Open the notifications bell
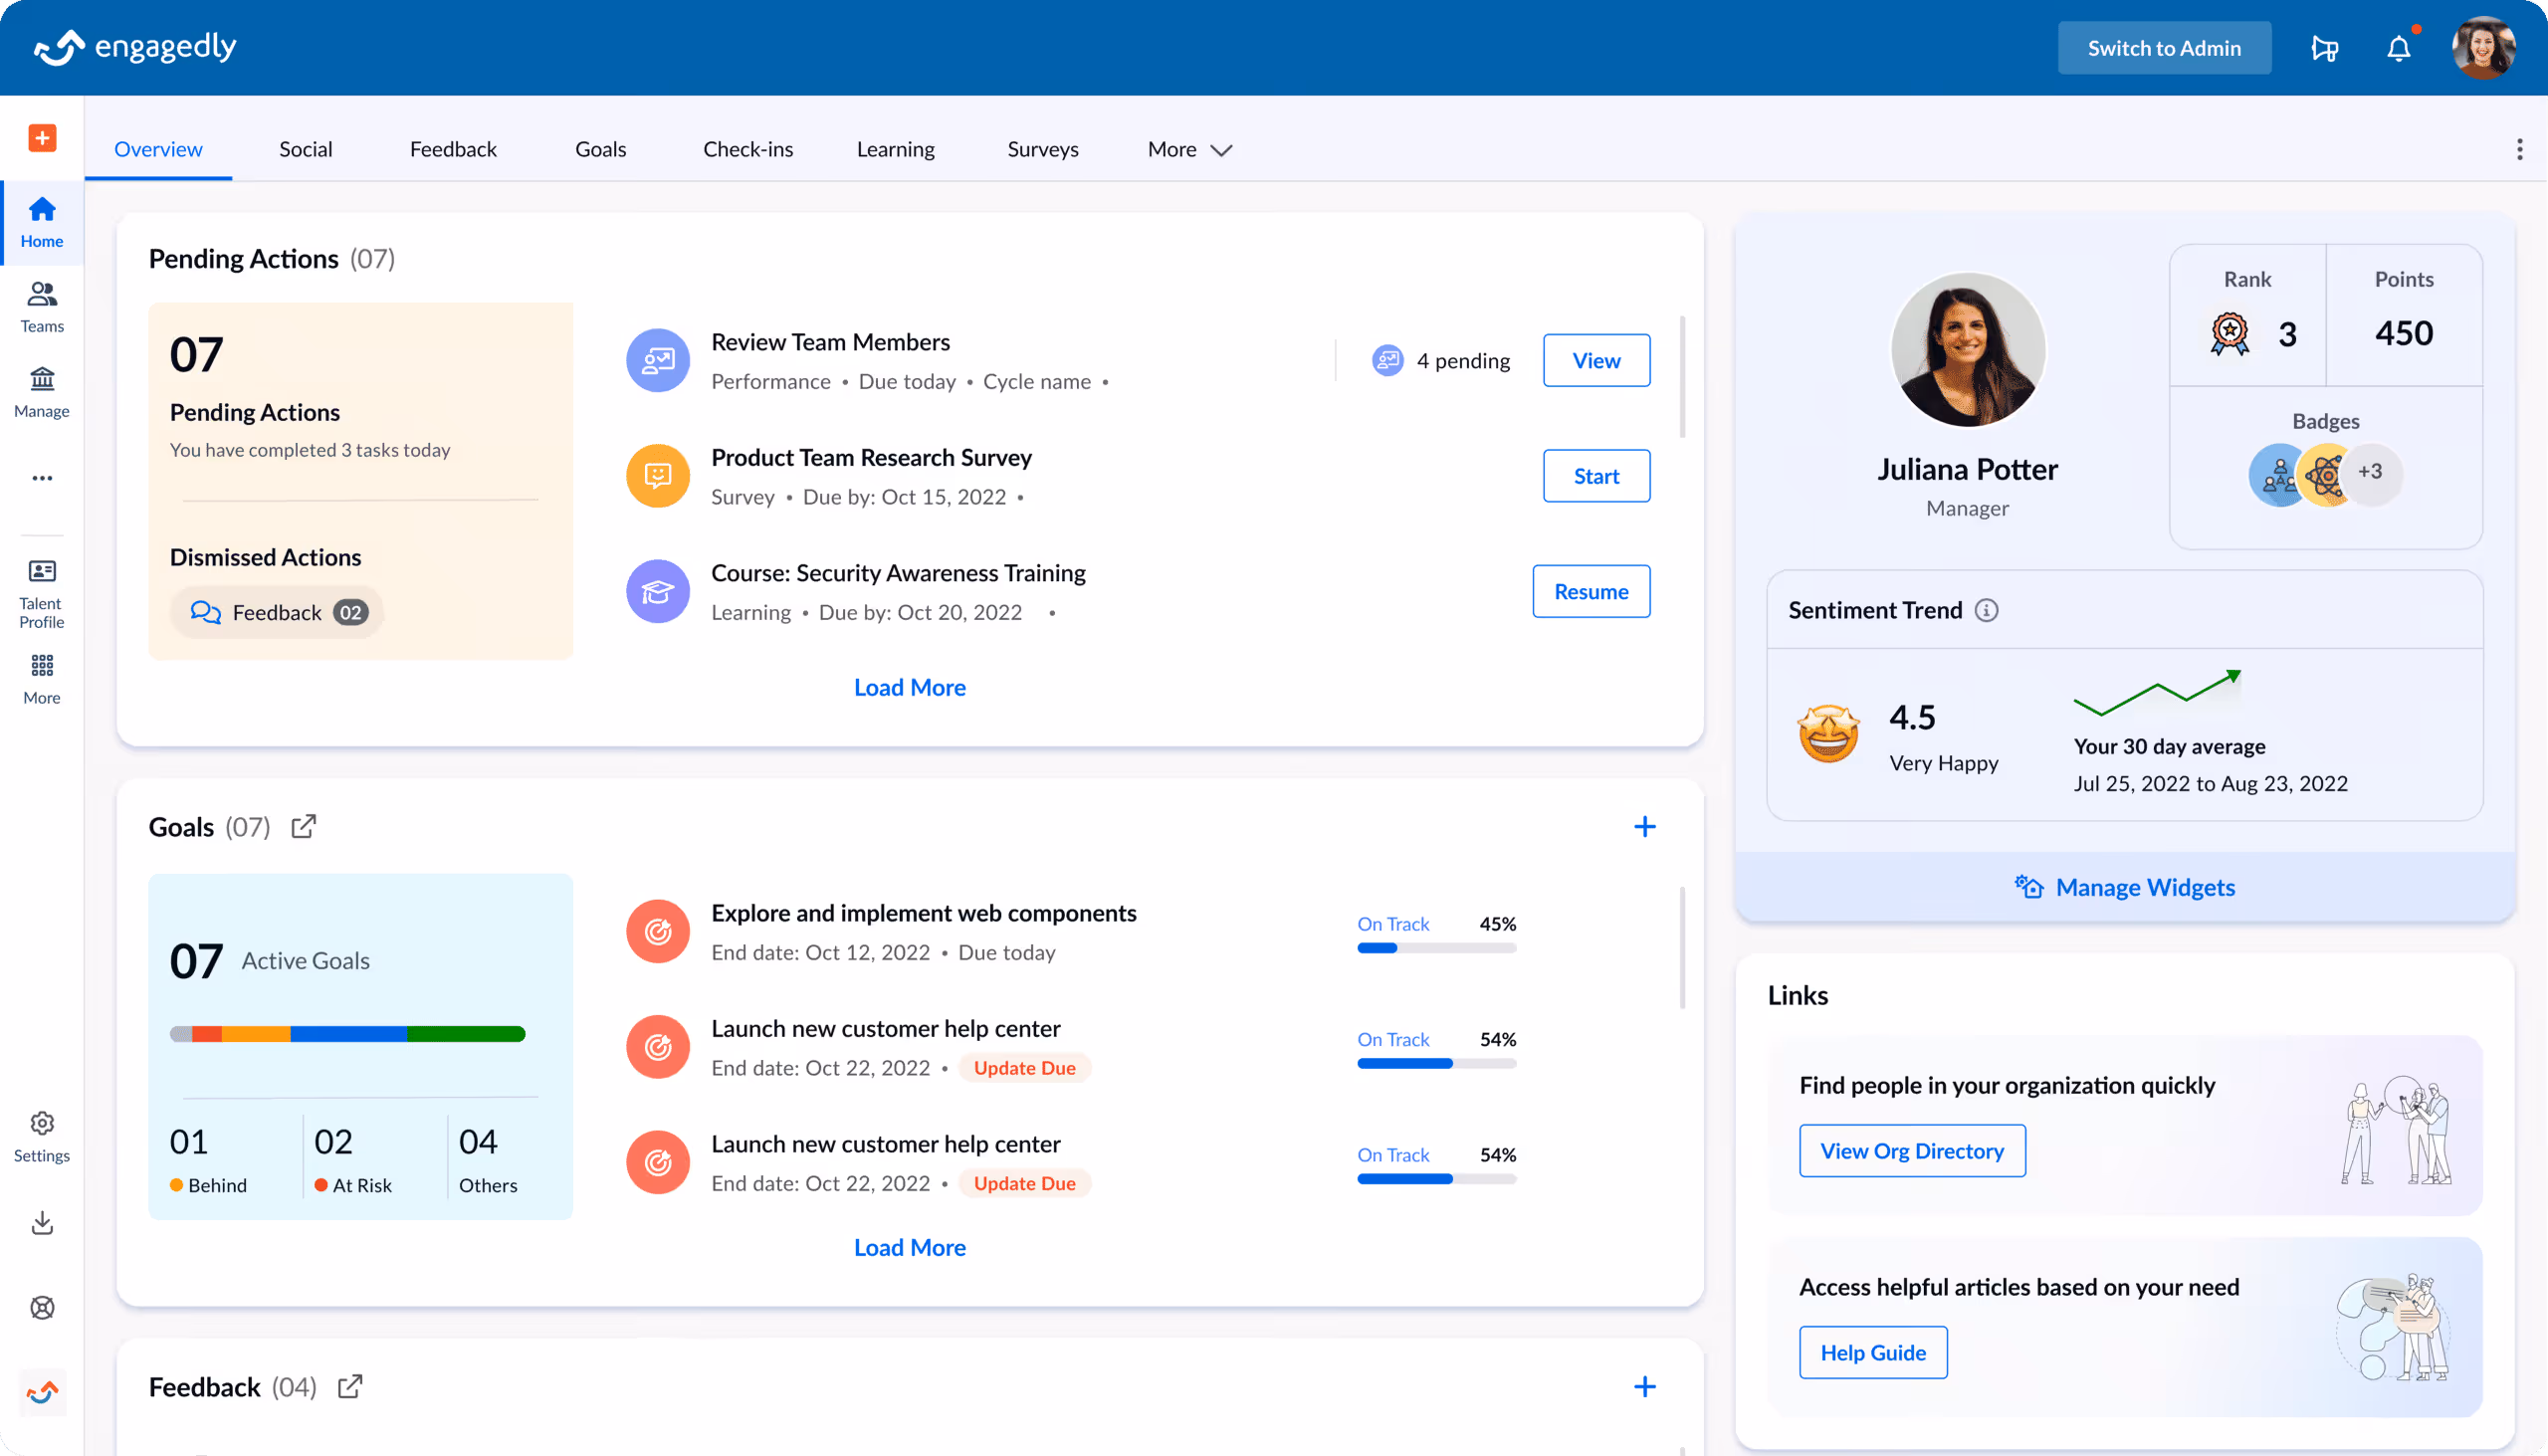 point(2399,48)
